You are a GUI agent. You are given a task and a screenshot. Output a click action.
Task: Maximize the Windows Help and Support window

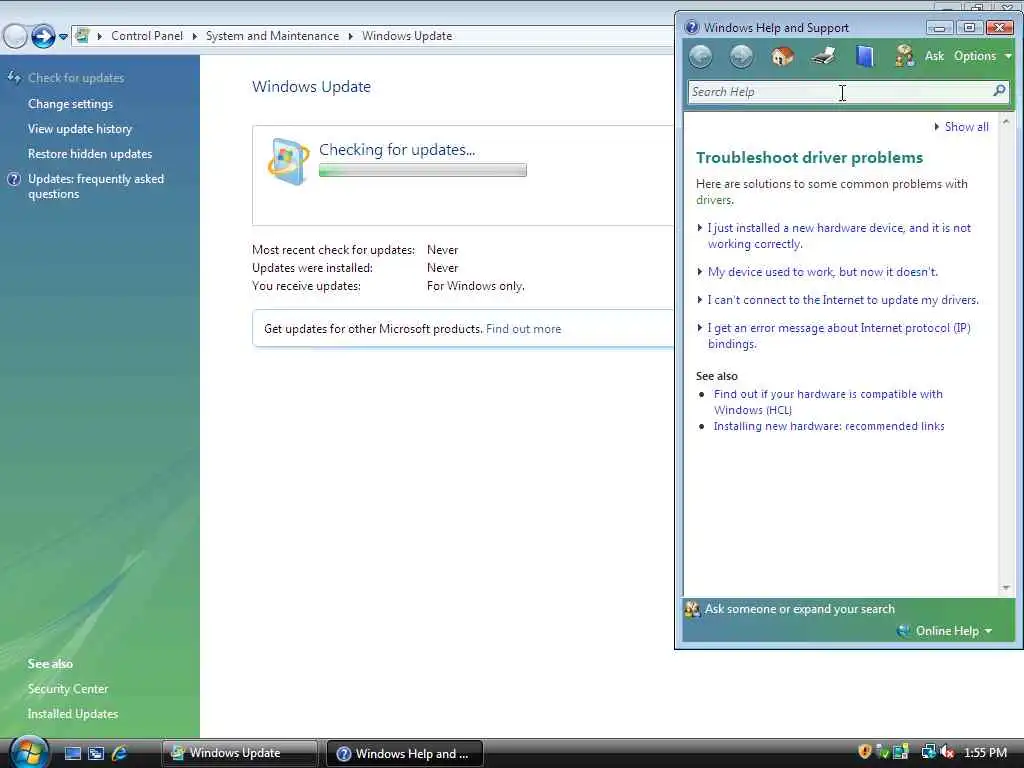(969, 27)
